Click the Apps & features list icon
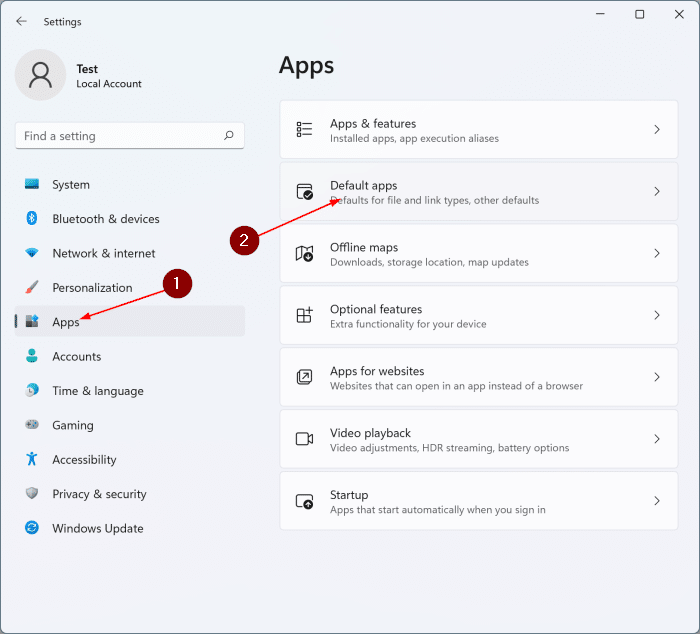The image size is (700, 634). tap(304, 129)
